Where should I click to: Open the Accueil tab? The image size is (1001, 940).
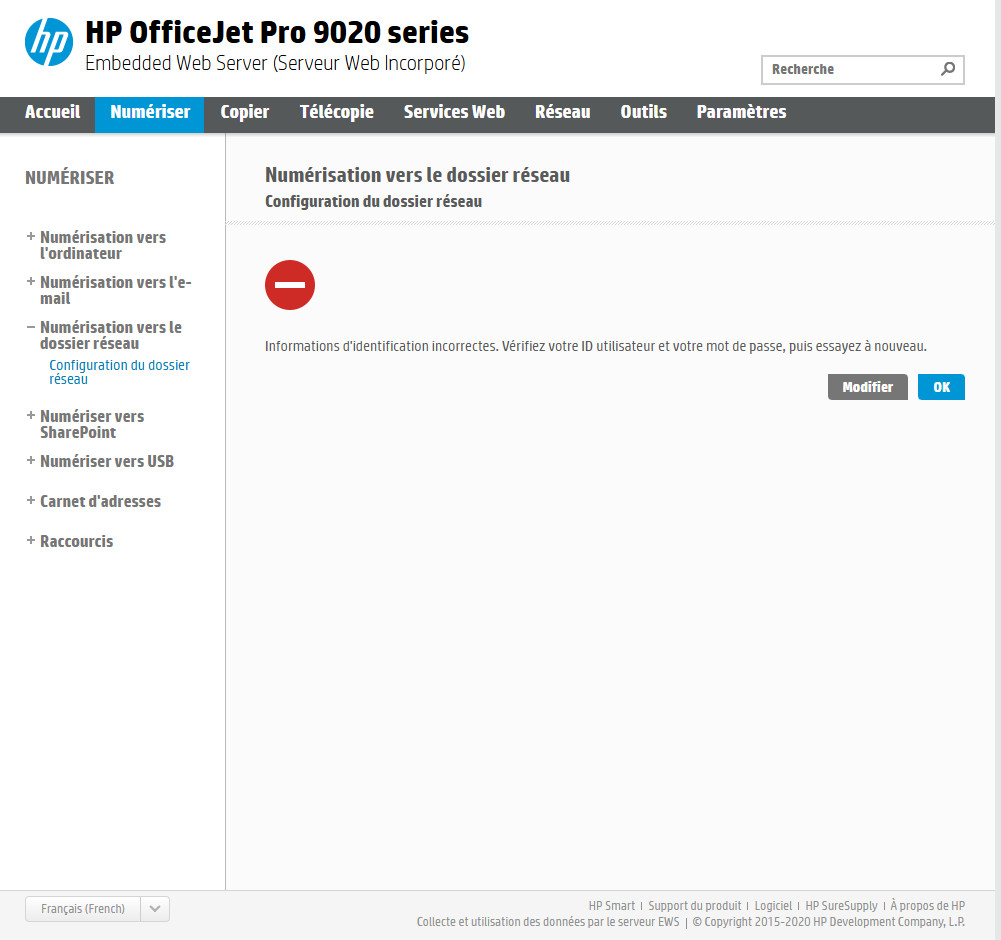click(x=52, y=112)
